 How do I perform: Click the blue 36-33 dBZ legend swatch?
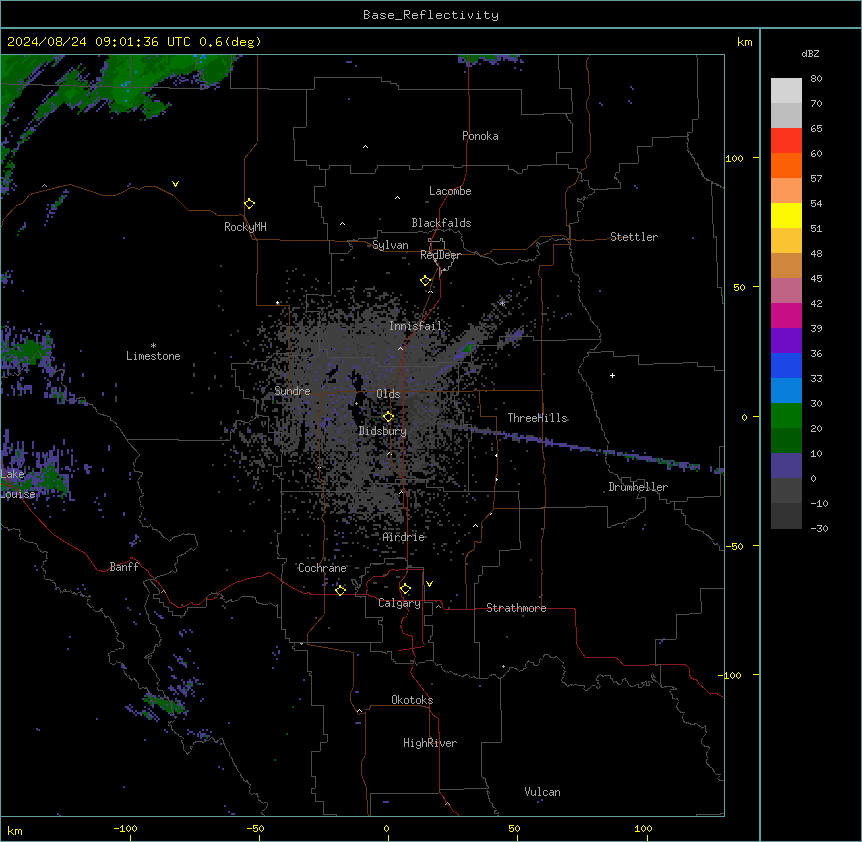click(x=786, y=365)
